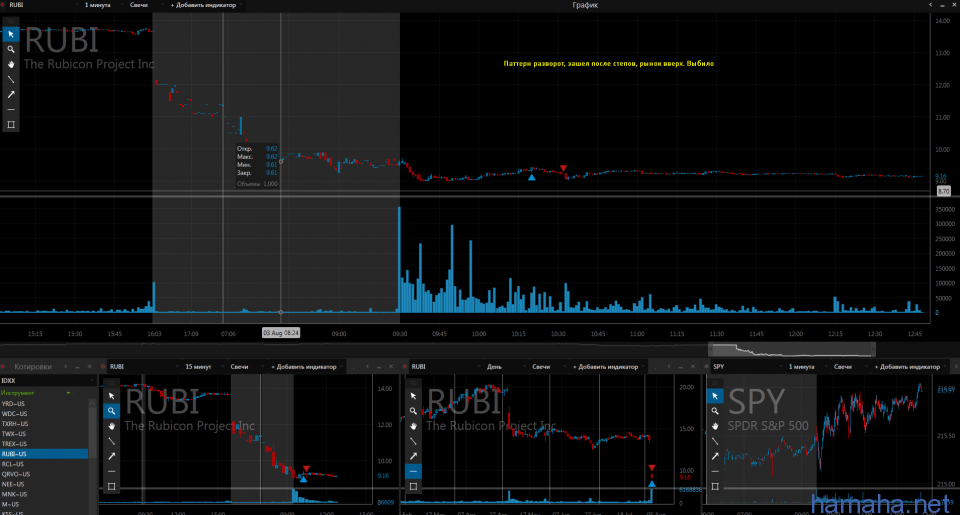Click RUBI symbol field in 15-minute chart header
Image resolution: width=960 pixels, height=515 pixels.
[x=144, y=367]
